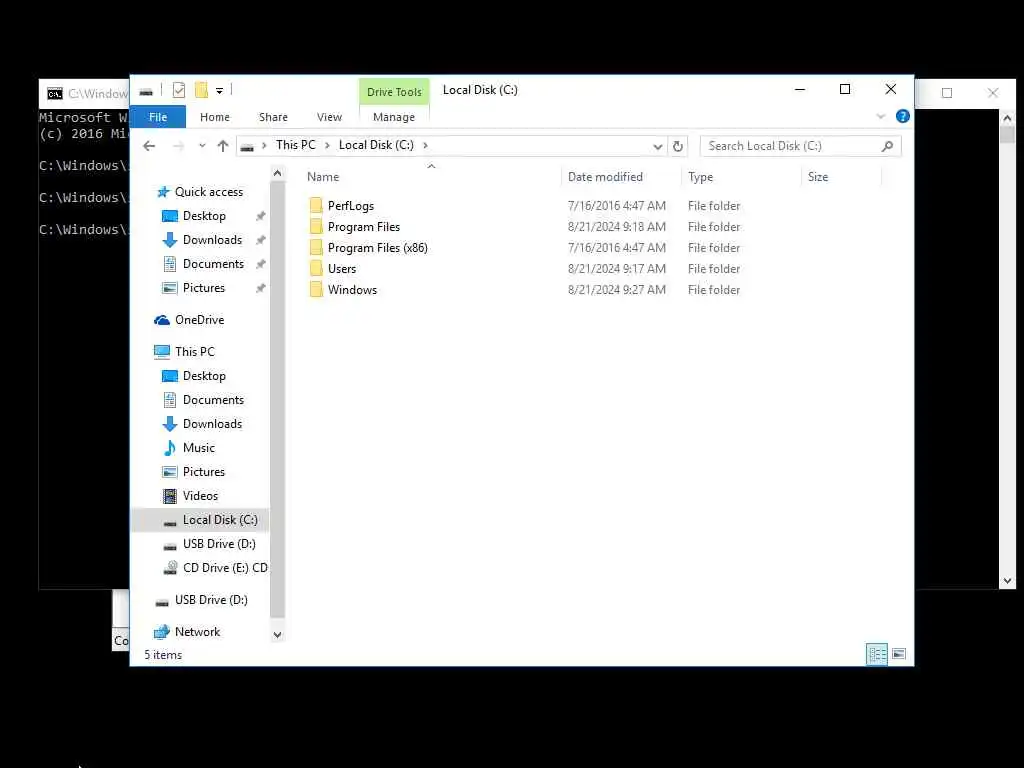Open OneDrive in the navigation pane

(199, 320)
